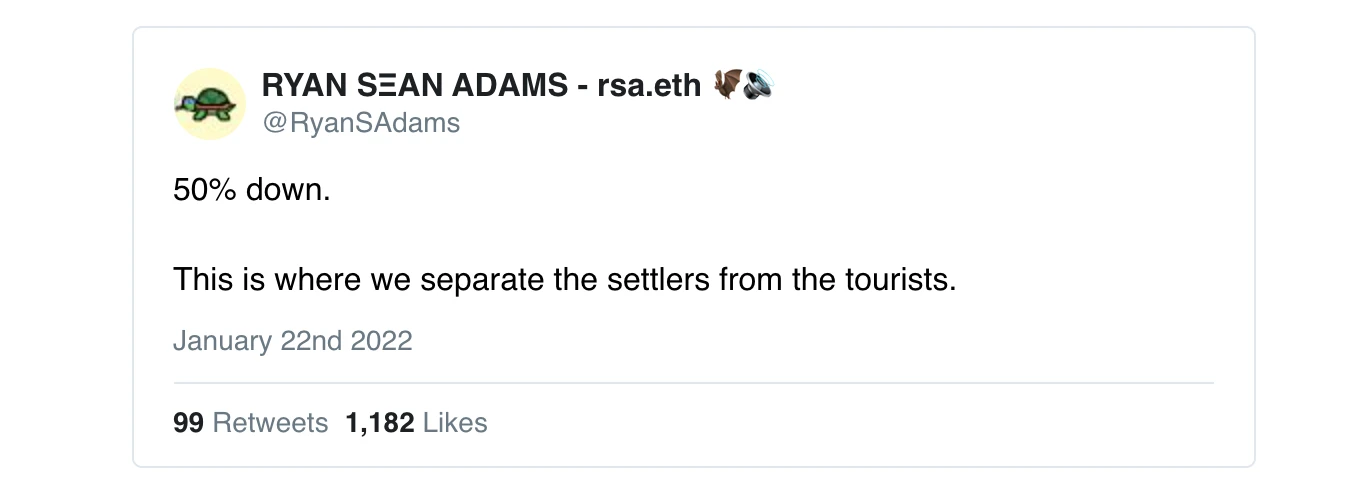Open RYAN SΞAN ADAMS display name
1360x490 pixels.
coord(414,87)
